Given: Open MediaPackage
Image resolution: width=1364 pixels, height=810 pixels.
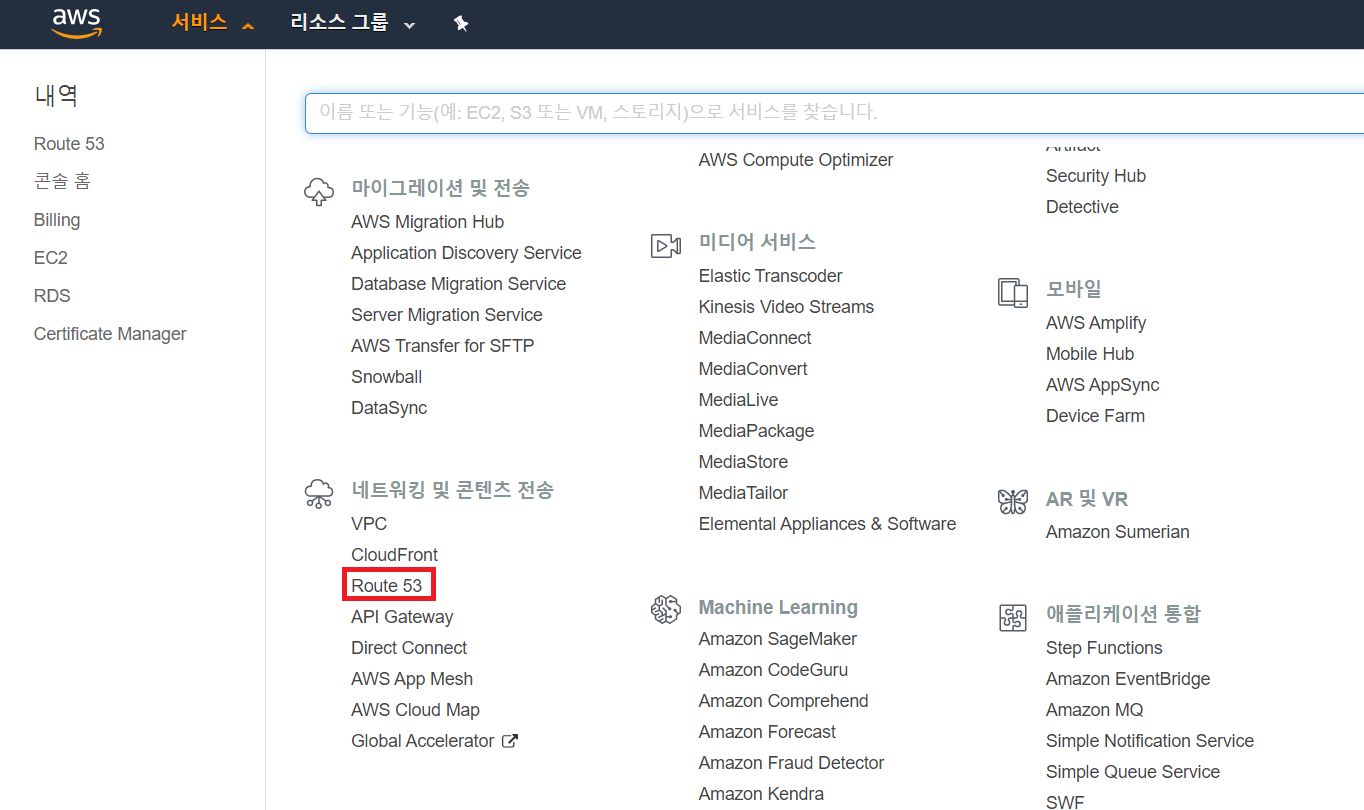Looking at the screenshot, I should [756, 431].
